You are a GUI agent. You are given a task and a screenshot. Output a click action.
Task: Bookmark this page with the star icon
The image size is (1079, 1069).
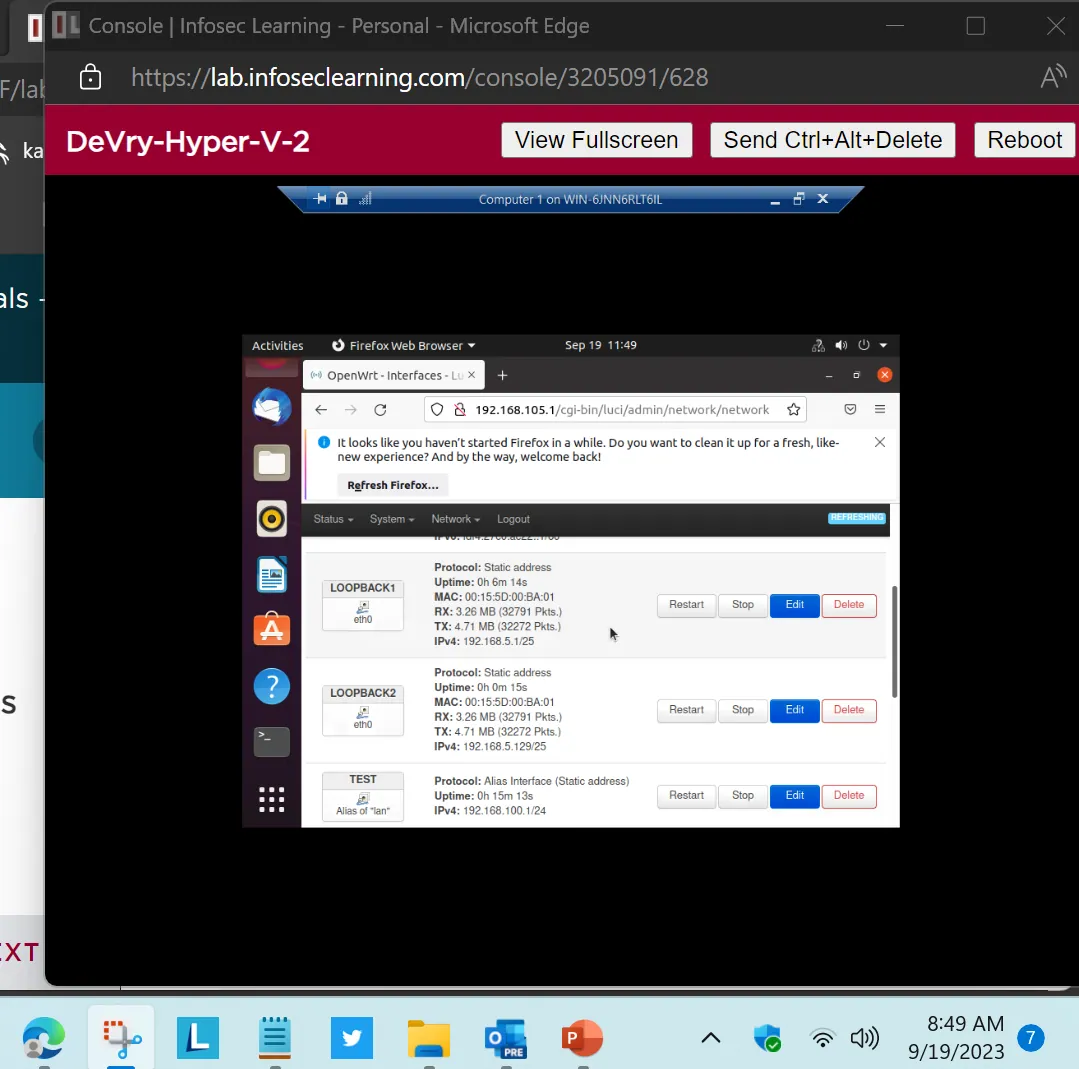pyautogui.click(x=793, y=410)
